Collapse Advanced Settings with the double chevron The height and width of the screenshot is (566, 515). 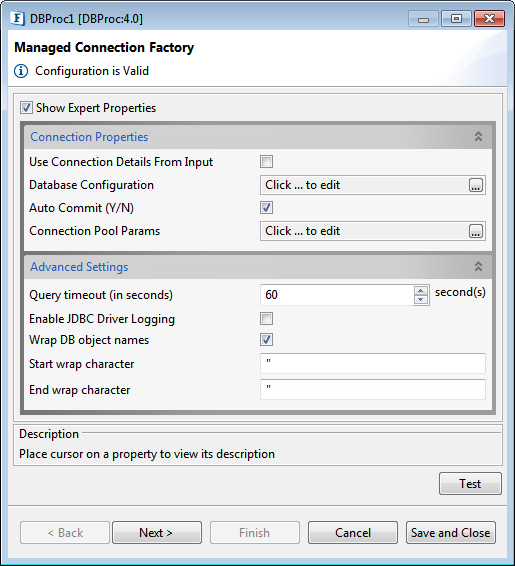(478, 266)
